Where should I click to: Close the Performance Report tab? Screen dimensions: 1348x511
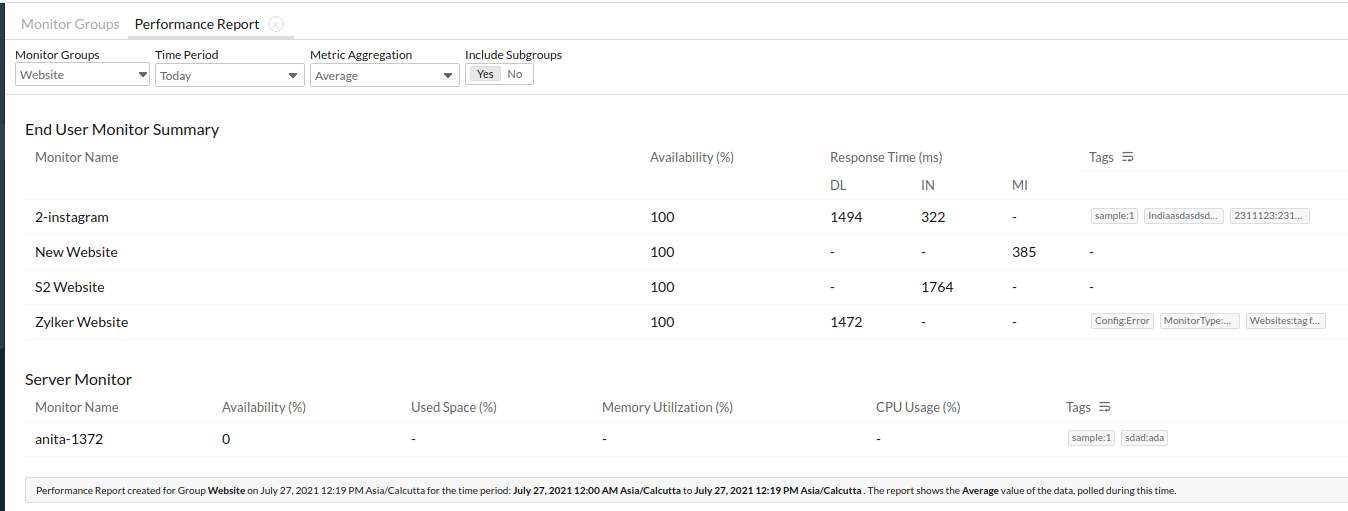tap(276, 24)
